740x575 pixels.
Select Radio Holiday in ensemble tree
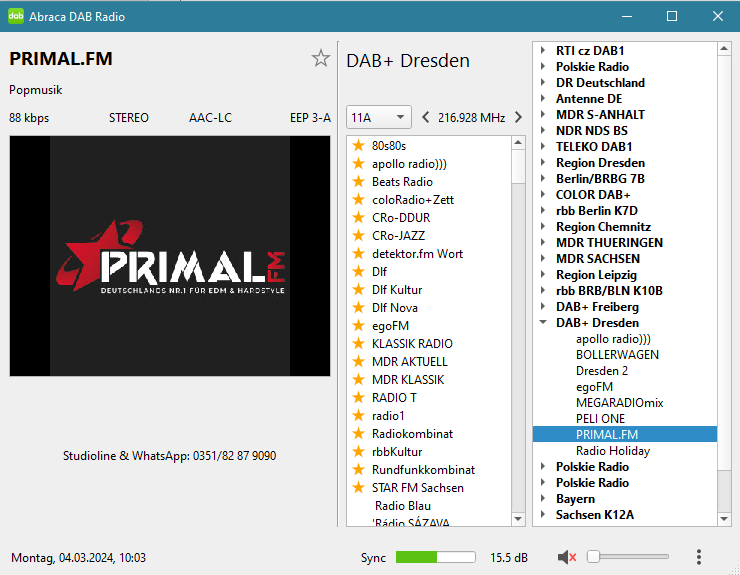coord(612,451)
